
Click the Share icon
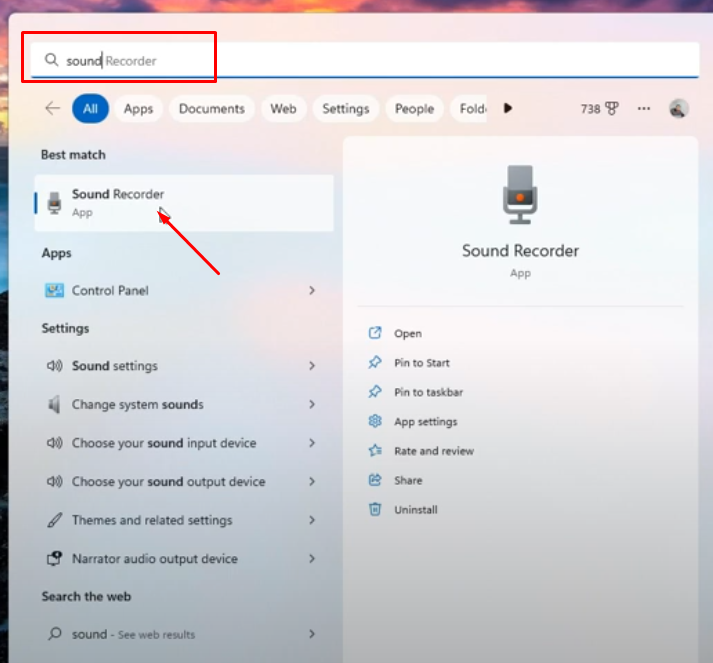(375, 480)
